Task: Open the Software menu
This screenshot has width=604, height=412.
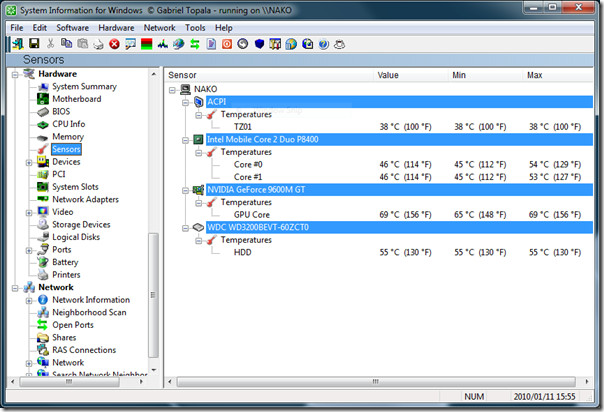Action: tap(72, 28)
